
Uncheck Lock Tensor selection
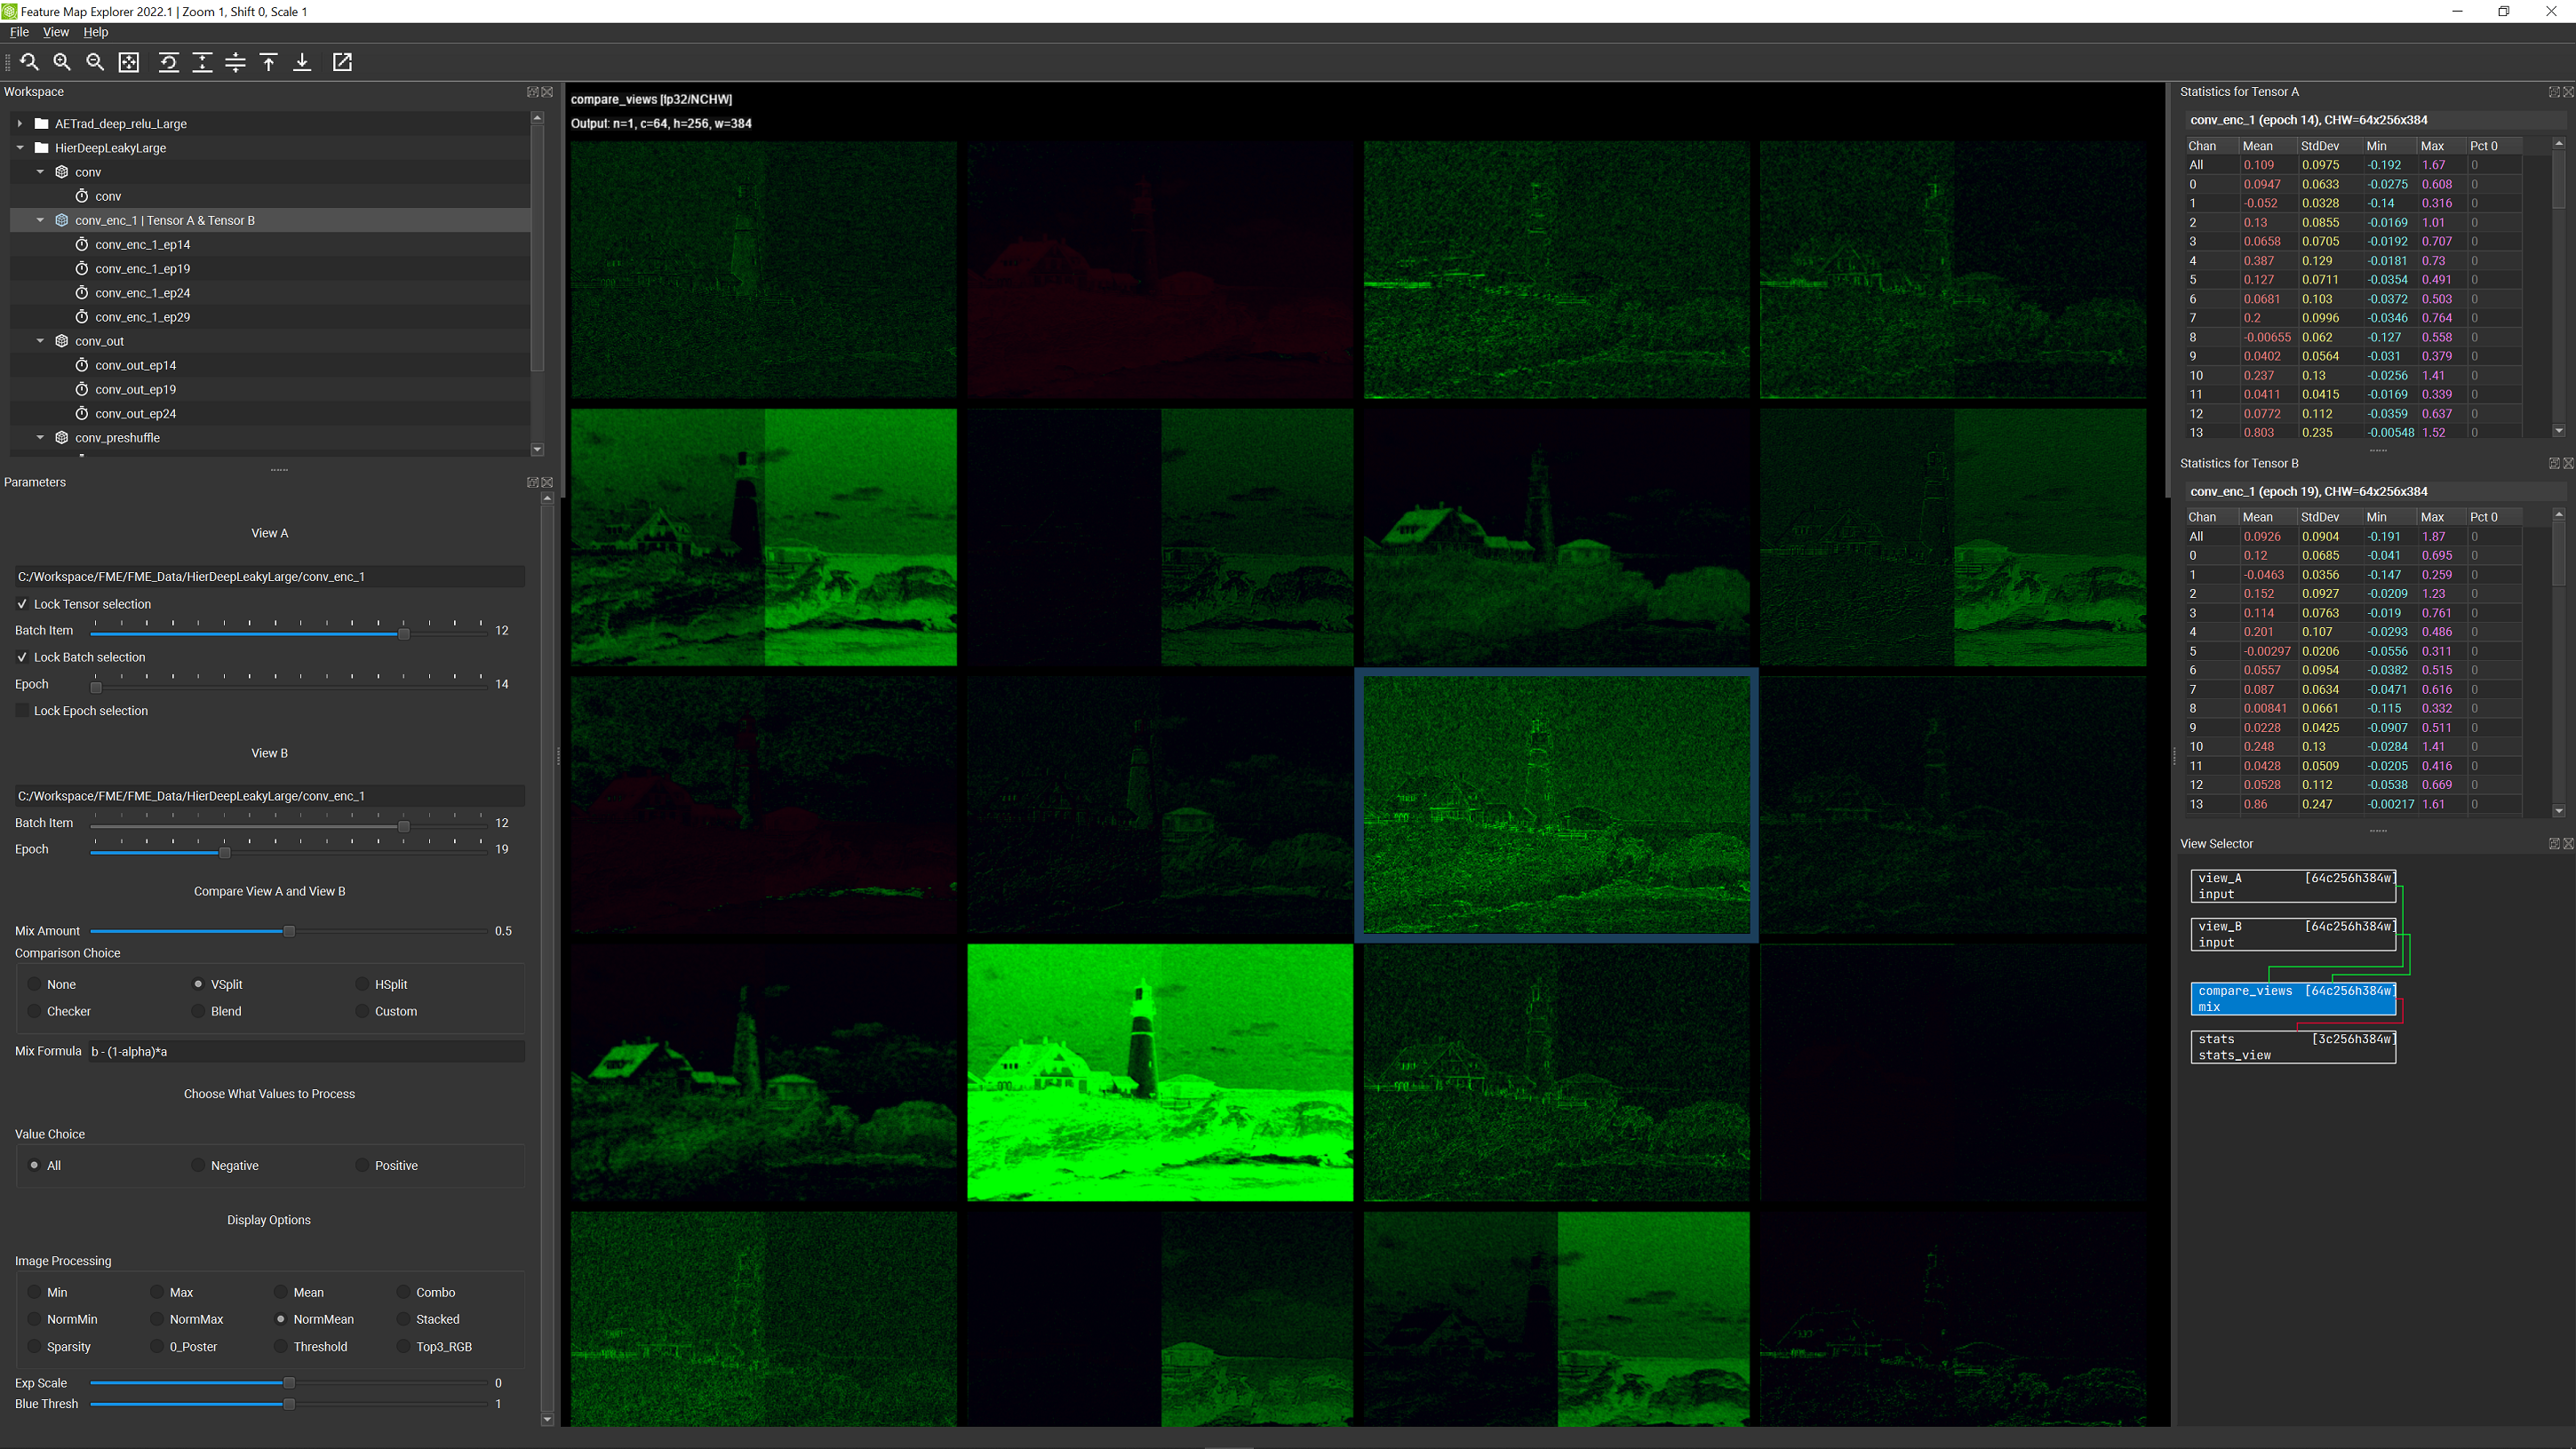(x=23, y=604)
